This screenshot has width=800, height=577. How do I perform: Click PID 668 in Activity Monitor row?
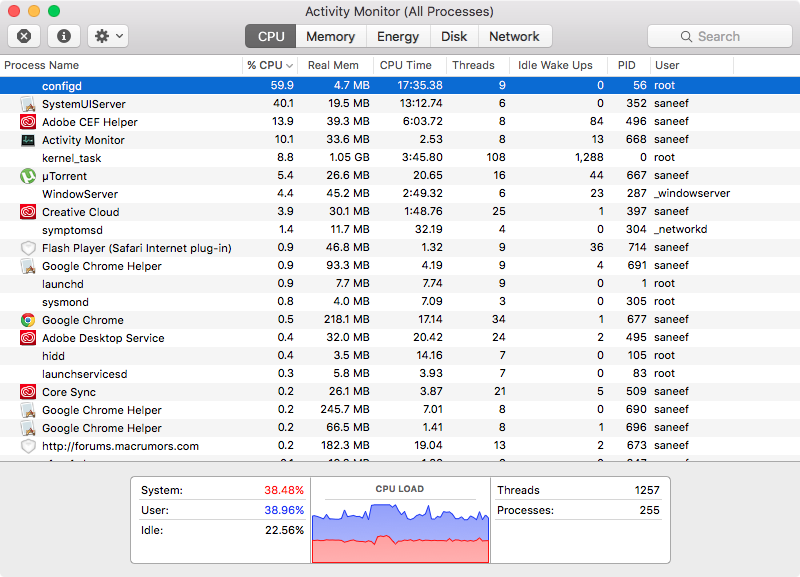[x=636, y=139]
